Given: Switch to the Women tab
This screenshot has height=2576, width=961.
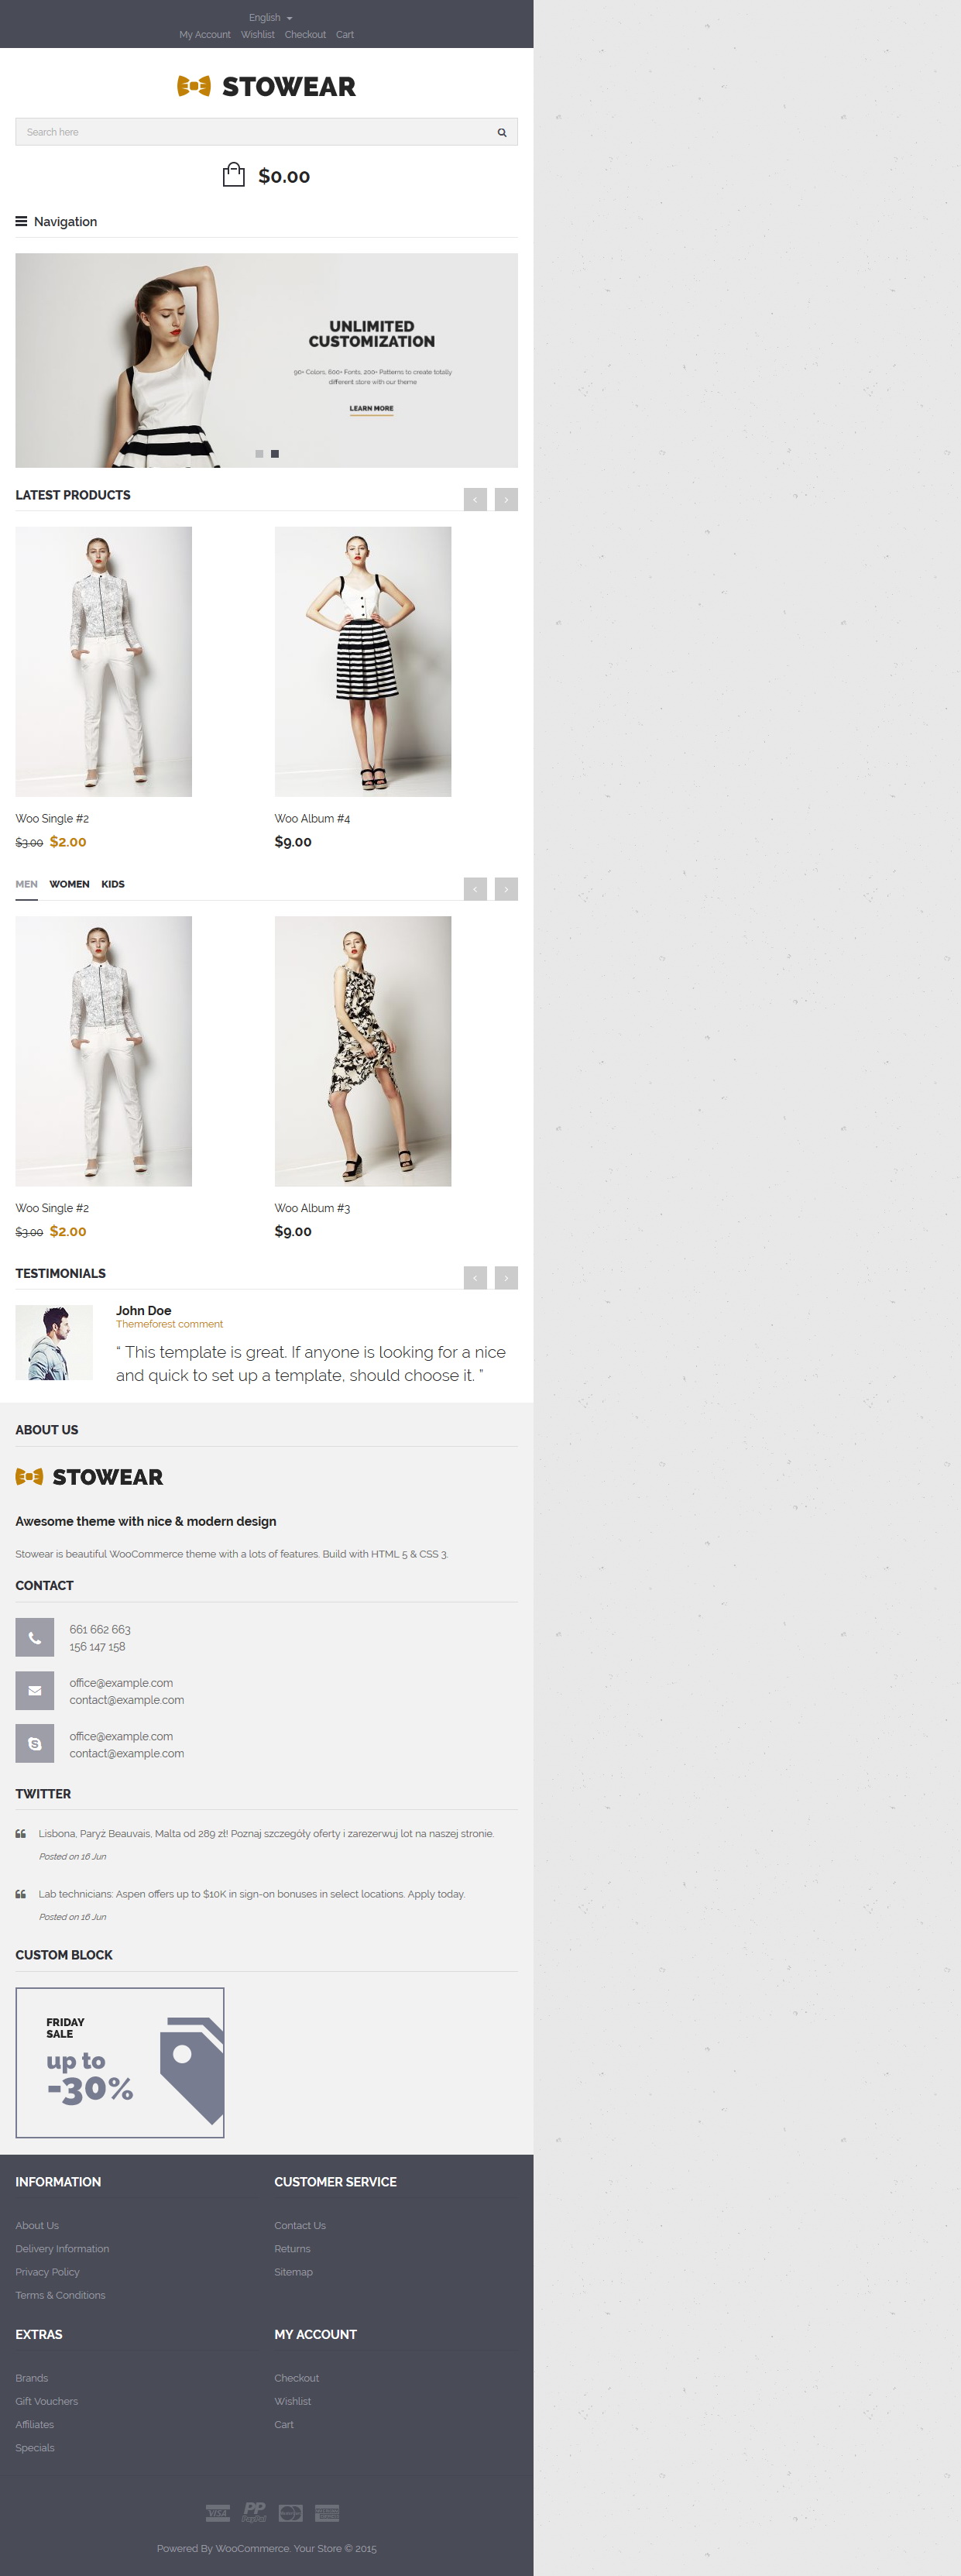Looking at the screenshot, I should pos(69,884).
